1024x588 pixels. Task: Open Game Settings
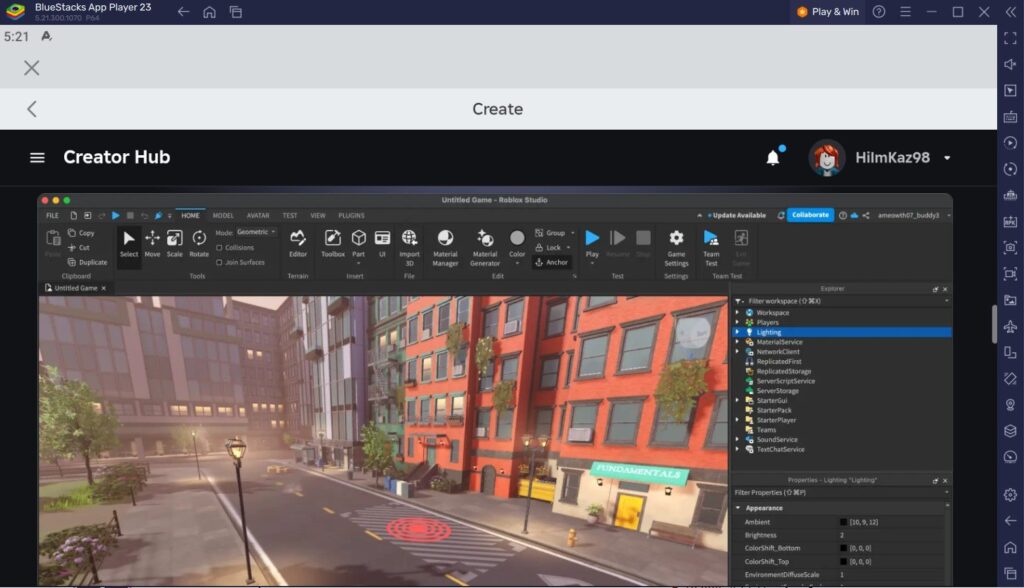pyautogui.click(x=676, y=243)
